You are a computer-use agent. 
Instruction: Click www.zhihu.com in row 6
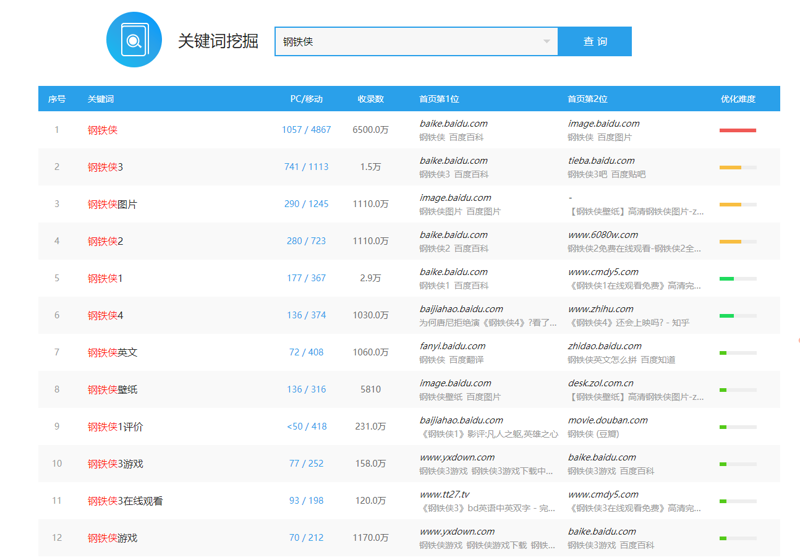click(601, 309)
